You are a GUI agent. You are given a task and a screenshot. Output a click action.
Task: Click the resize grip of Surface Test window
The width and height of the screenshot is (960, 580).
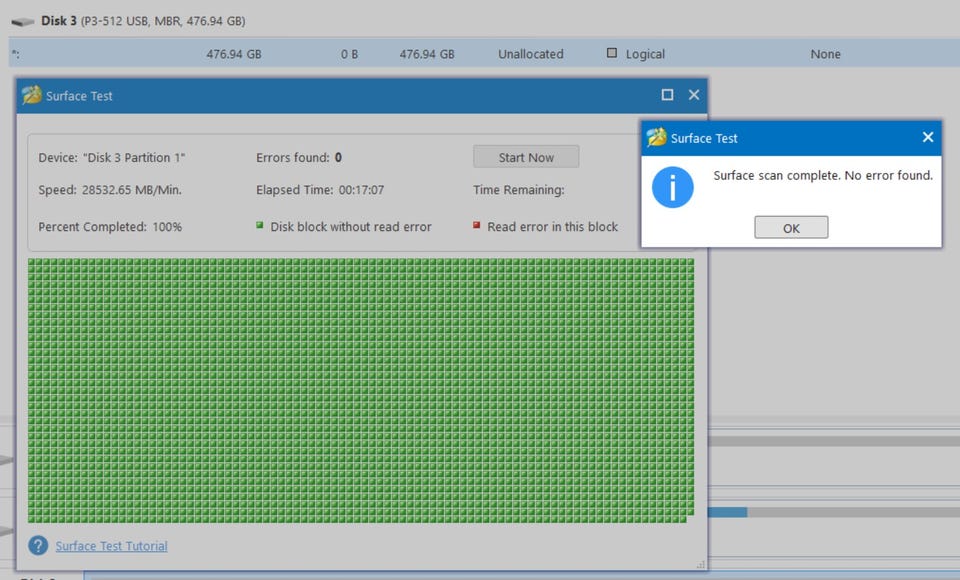click(x=700, y=564)
